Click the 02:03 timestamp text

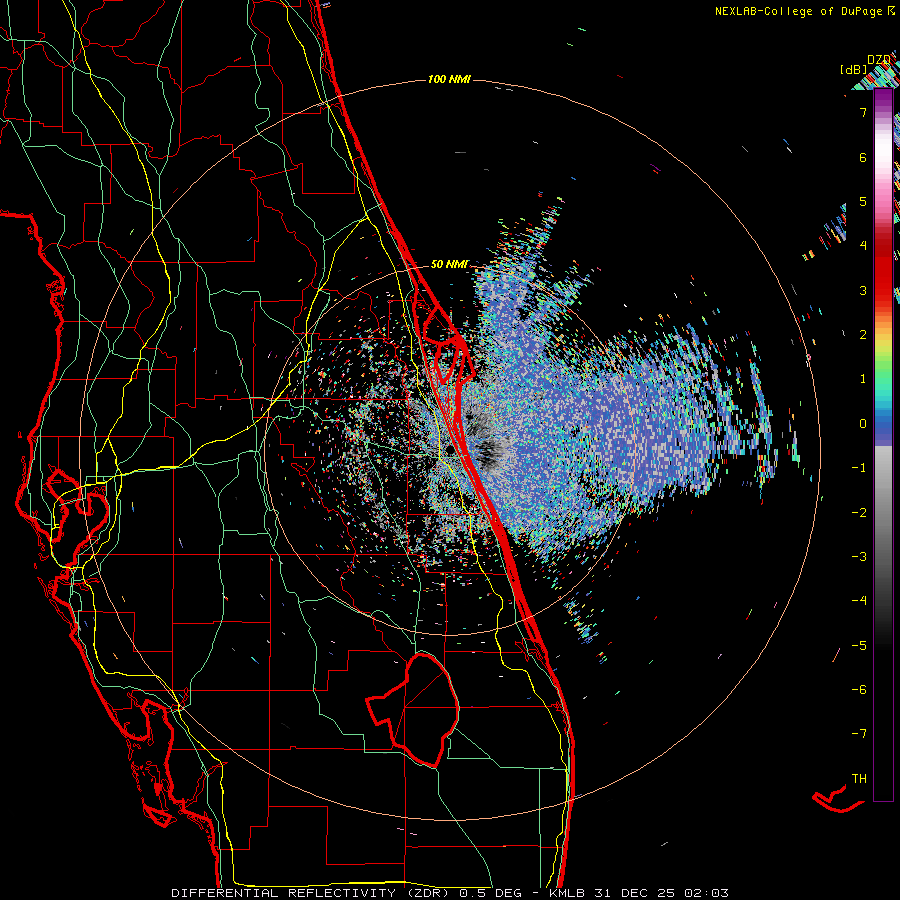[x=706, y=893]
